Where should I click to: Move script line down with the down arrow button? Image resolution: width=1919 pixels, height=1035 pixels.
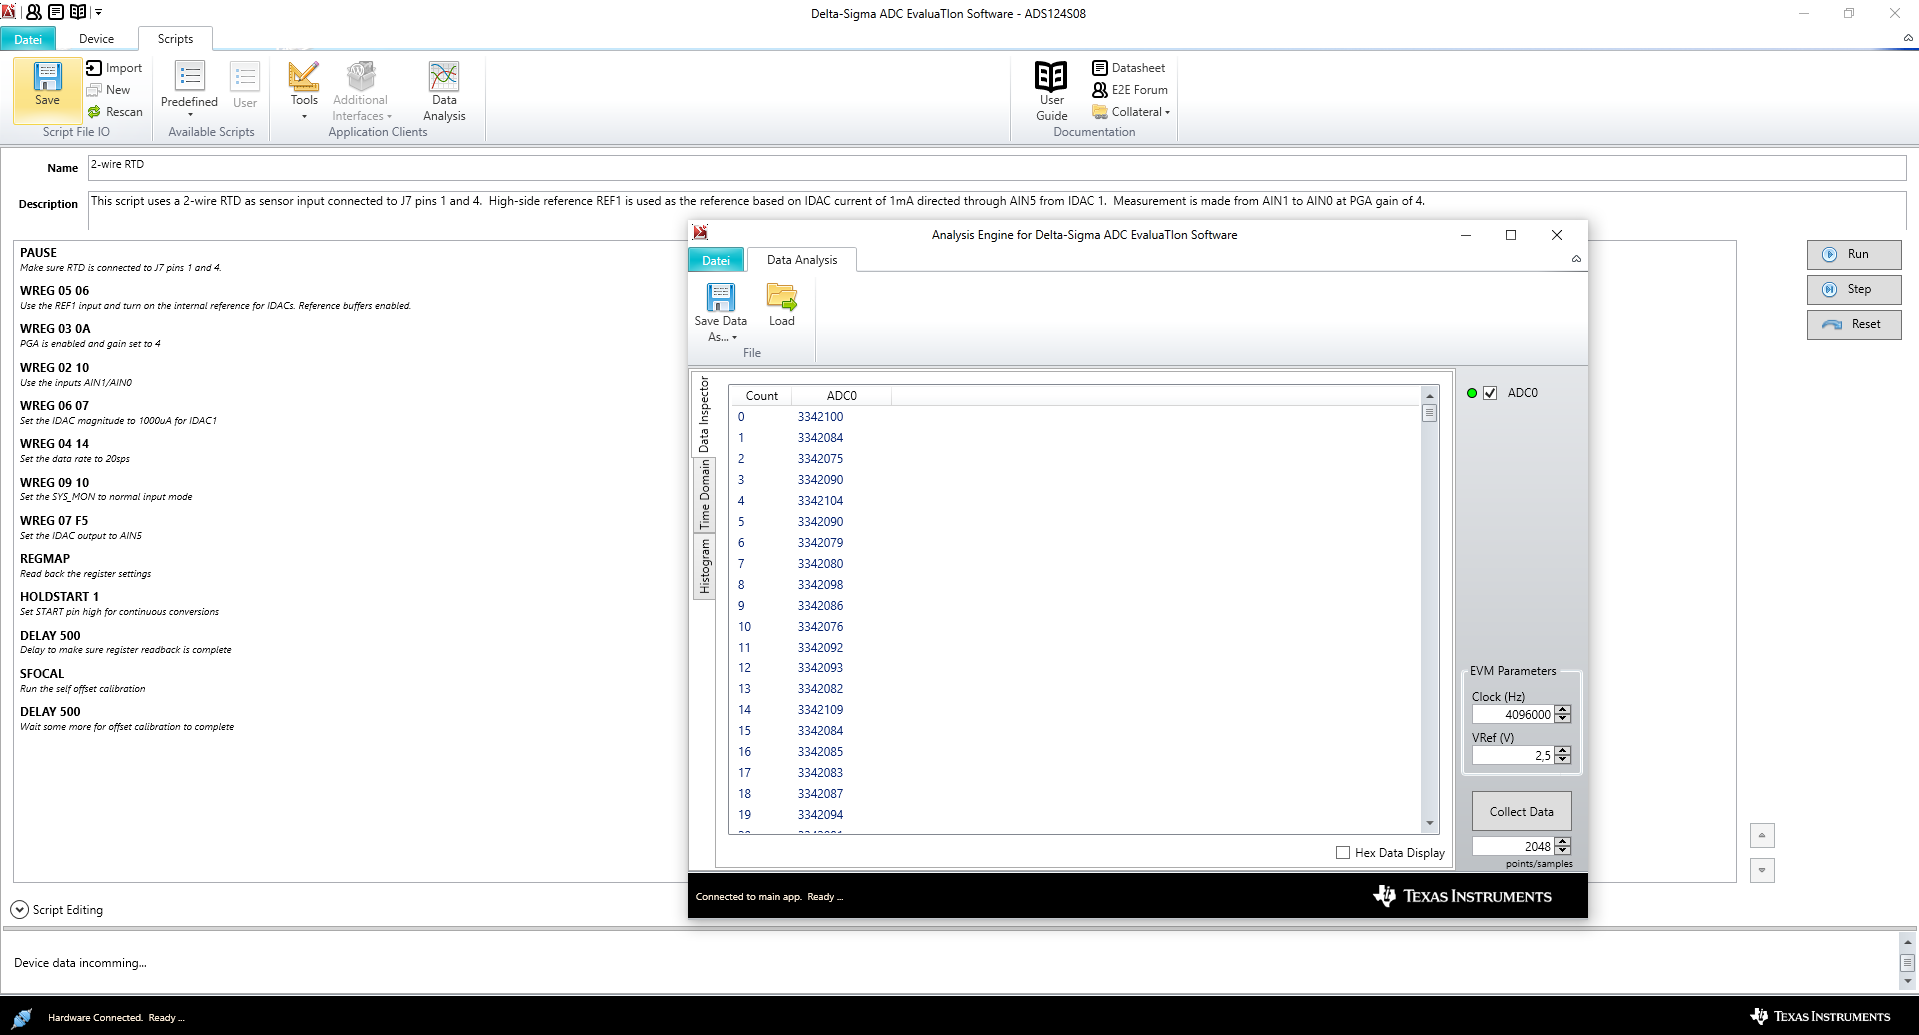pos(1762,870)
